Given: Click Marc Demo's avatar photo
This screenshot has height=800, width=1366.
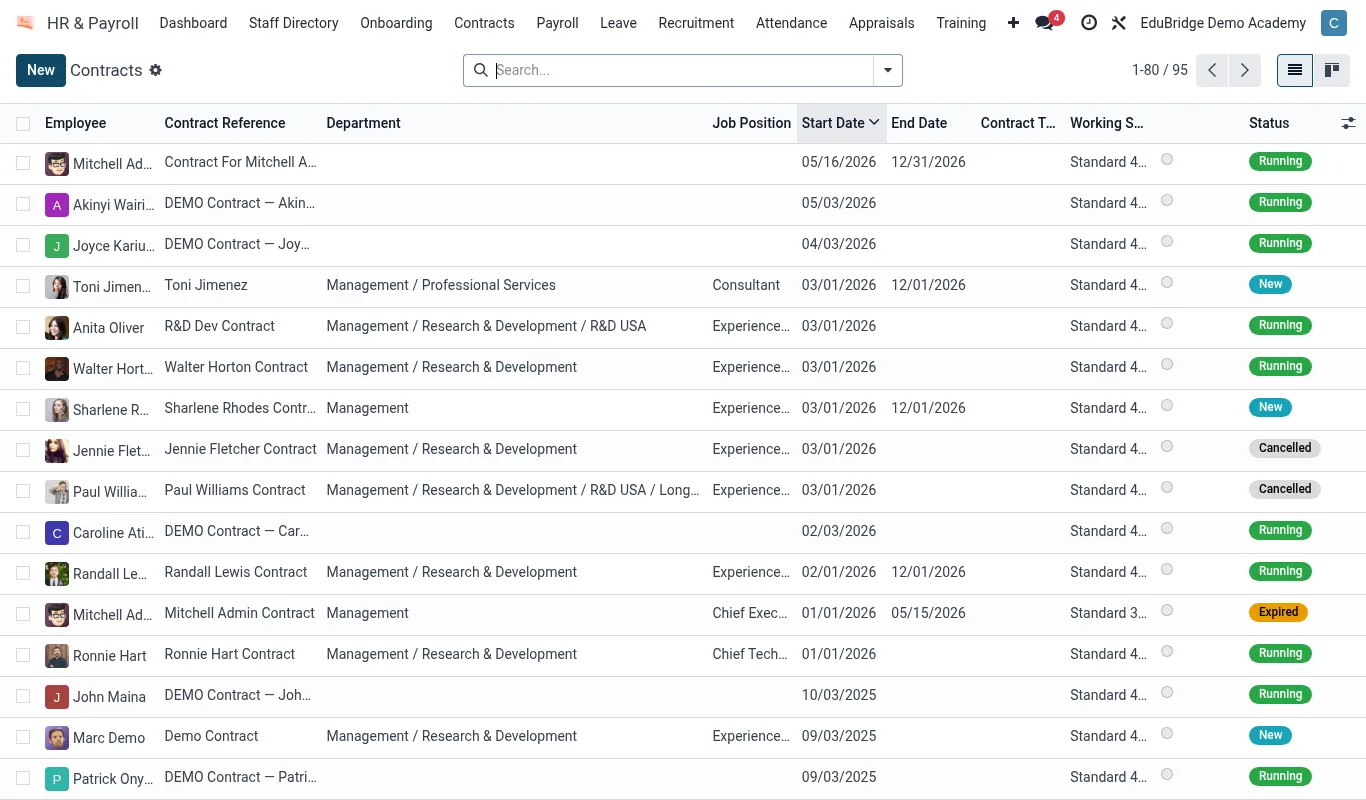Looking at the screenshot, I should point(57,737).
